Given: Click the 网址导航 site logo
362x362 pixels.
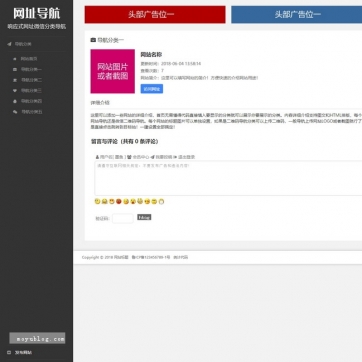Looking at the screenshot, I should 37,14.
